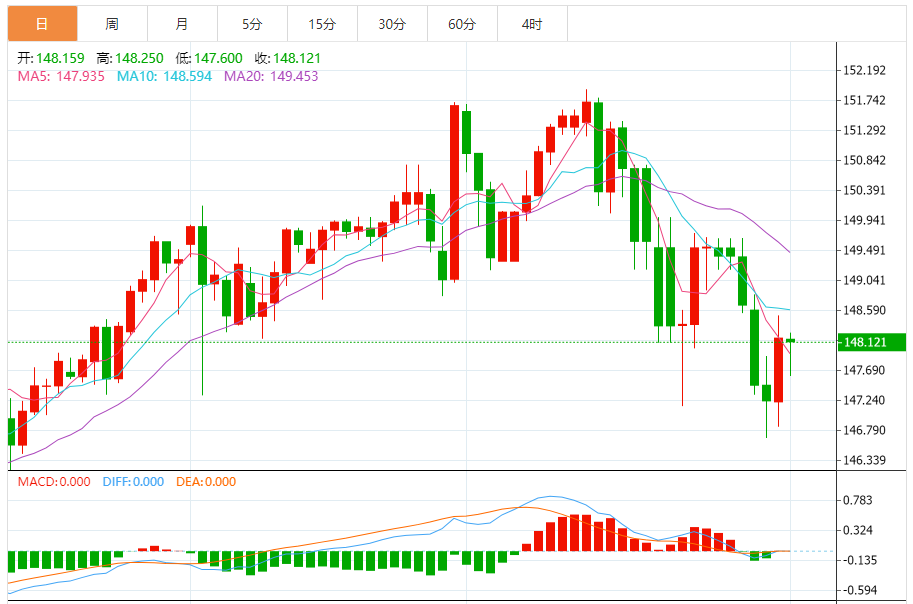Viewport: 913px width, 604px height.
Task: Click the -0.135 MACD axis label
Action: tap(861, 560)
